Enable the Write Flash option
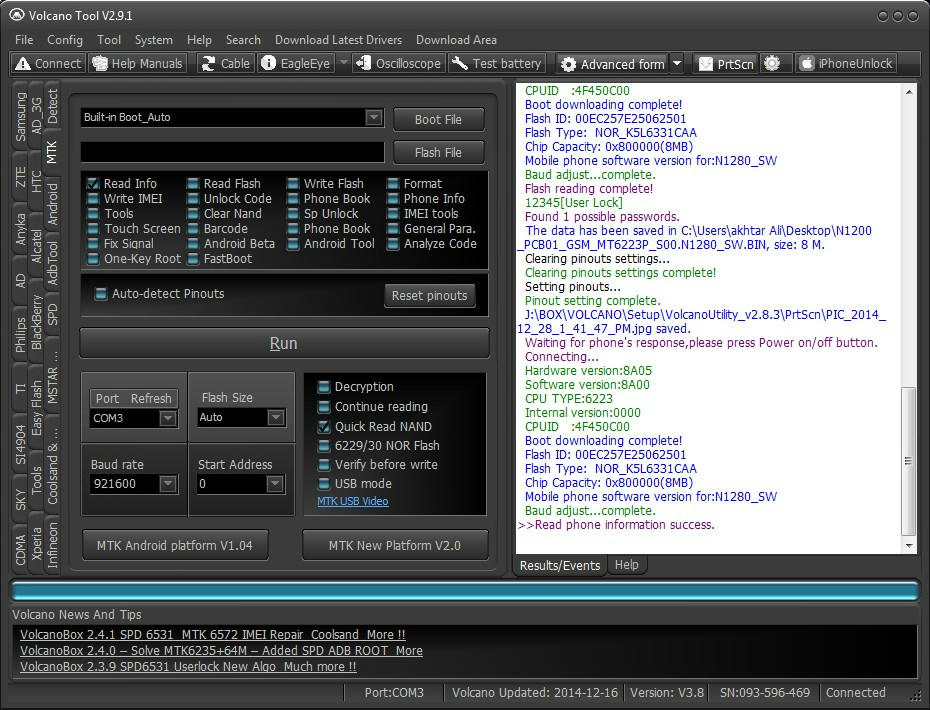The height and width of the screenshot is (710, 930). click(x=293, y=183)
